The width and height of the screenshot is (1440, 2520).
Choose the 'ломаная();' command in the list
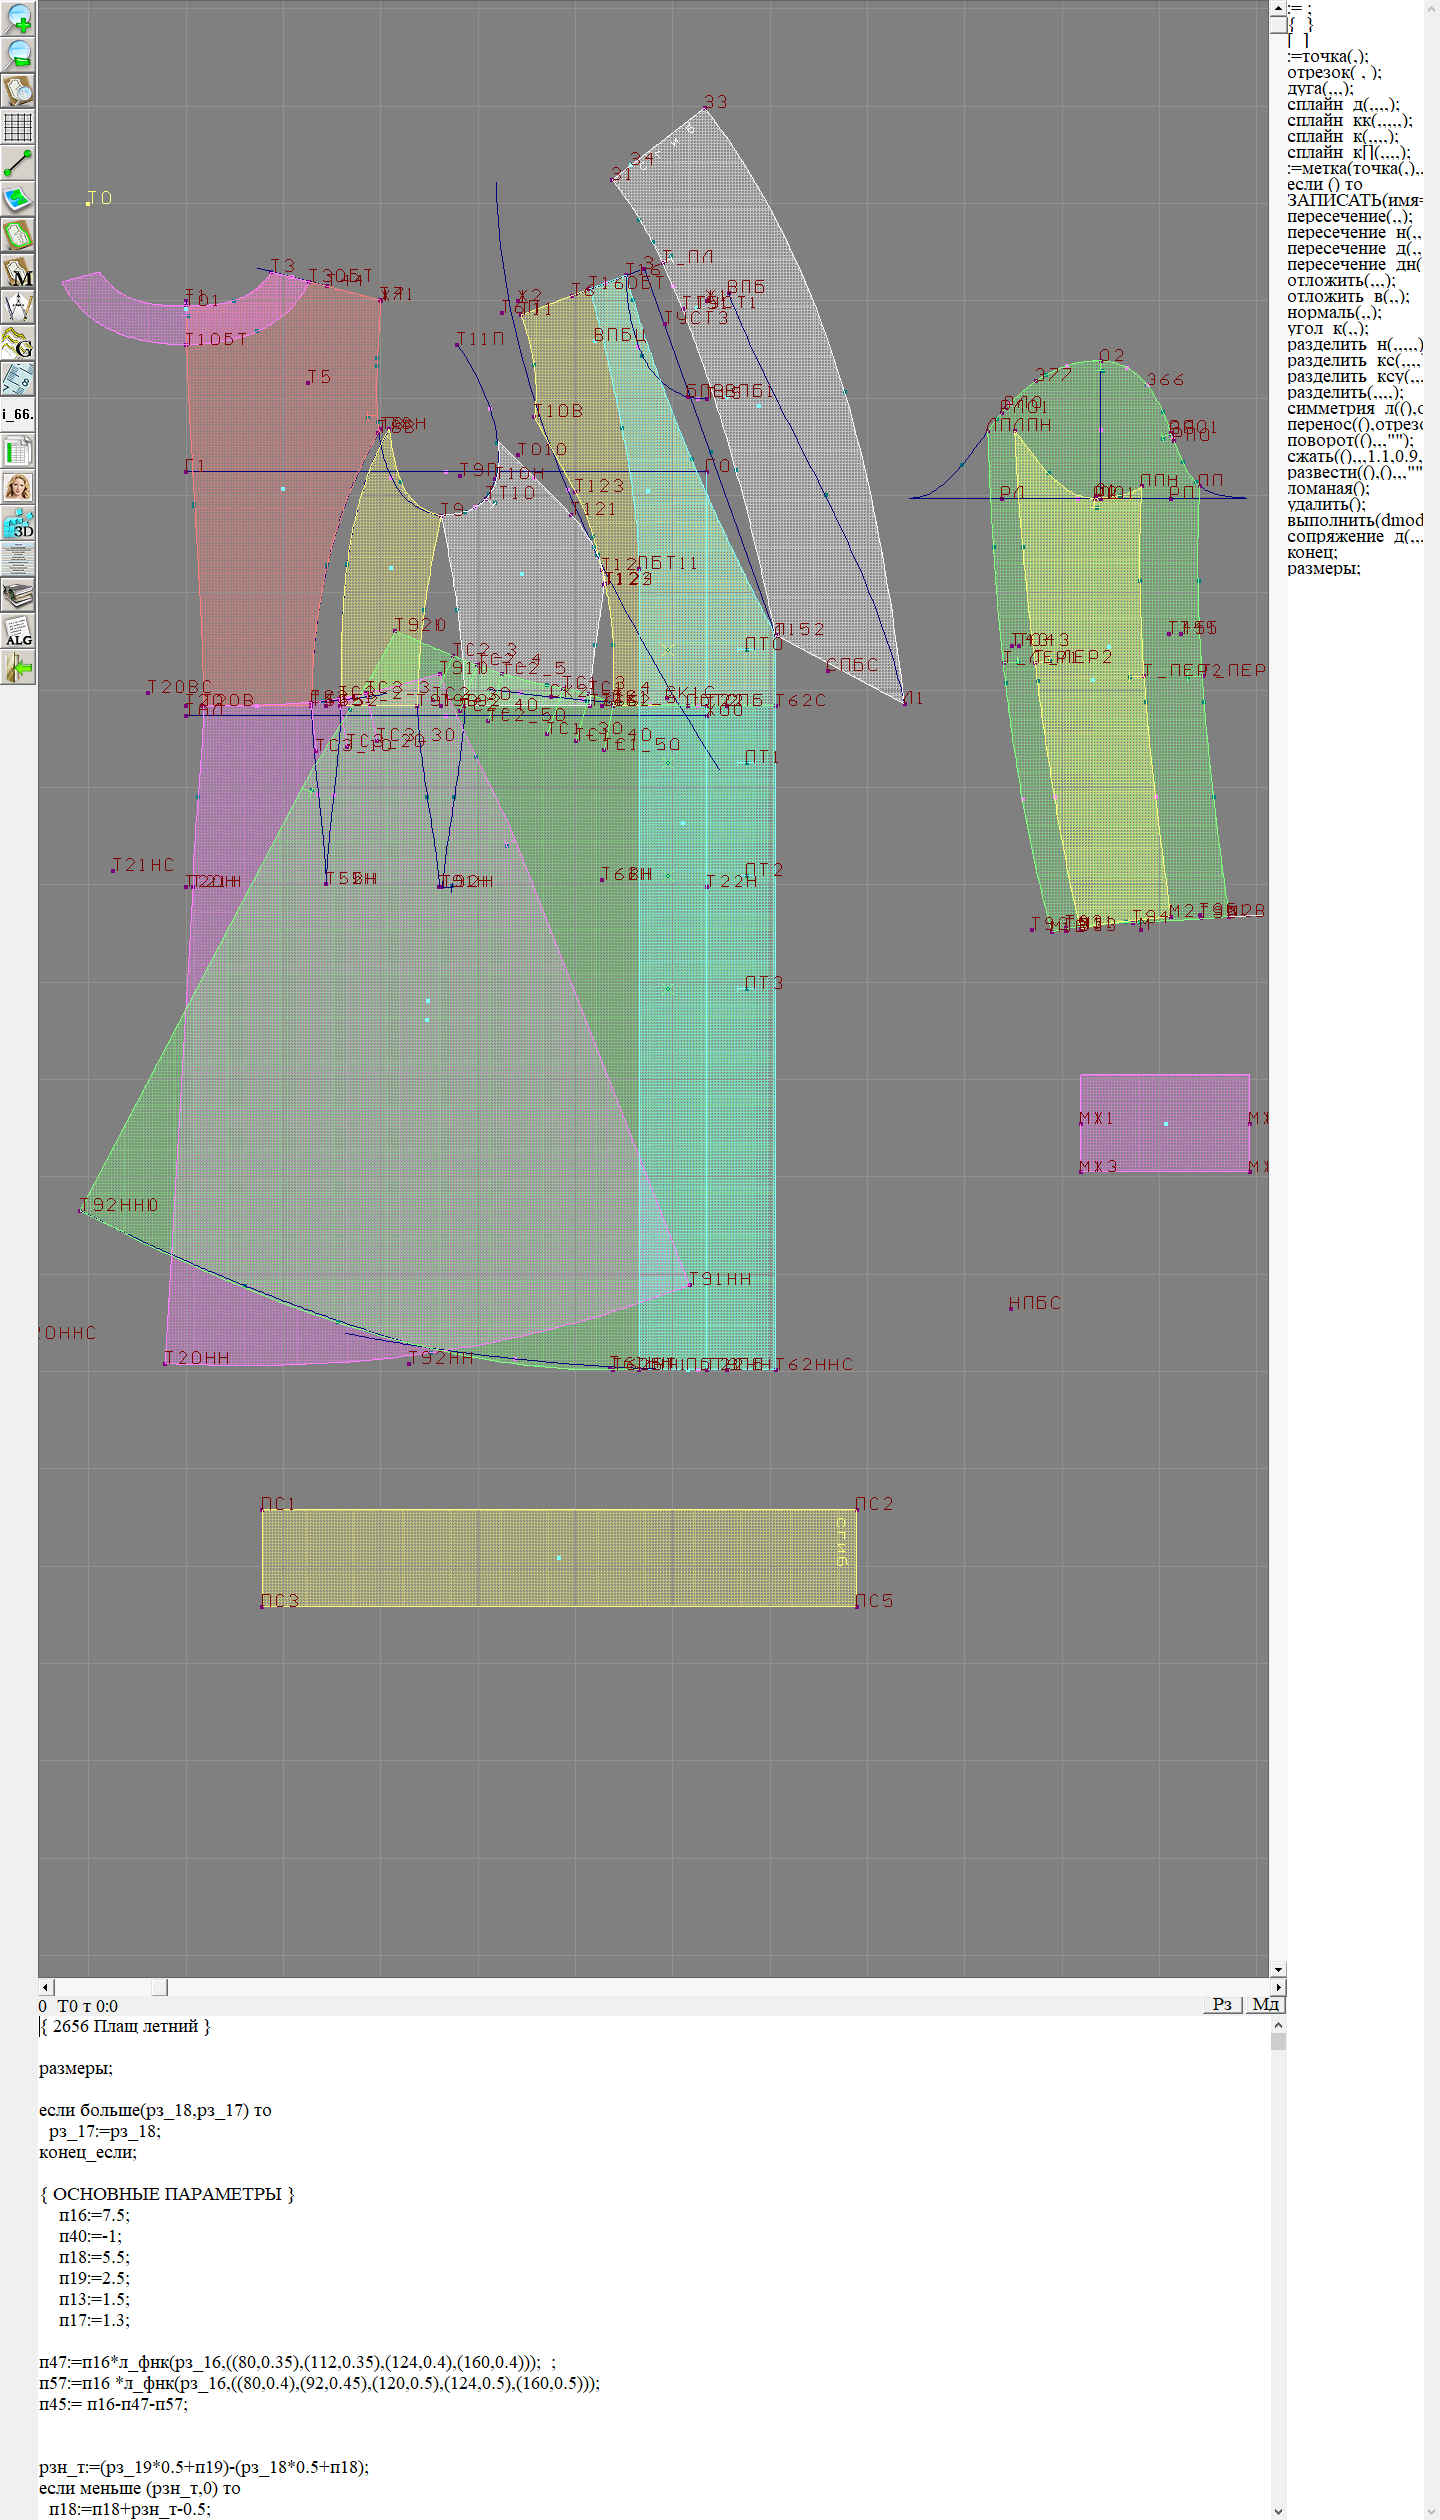[1328, 489]
